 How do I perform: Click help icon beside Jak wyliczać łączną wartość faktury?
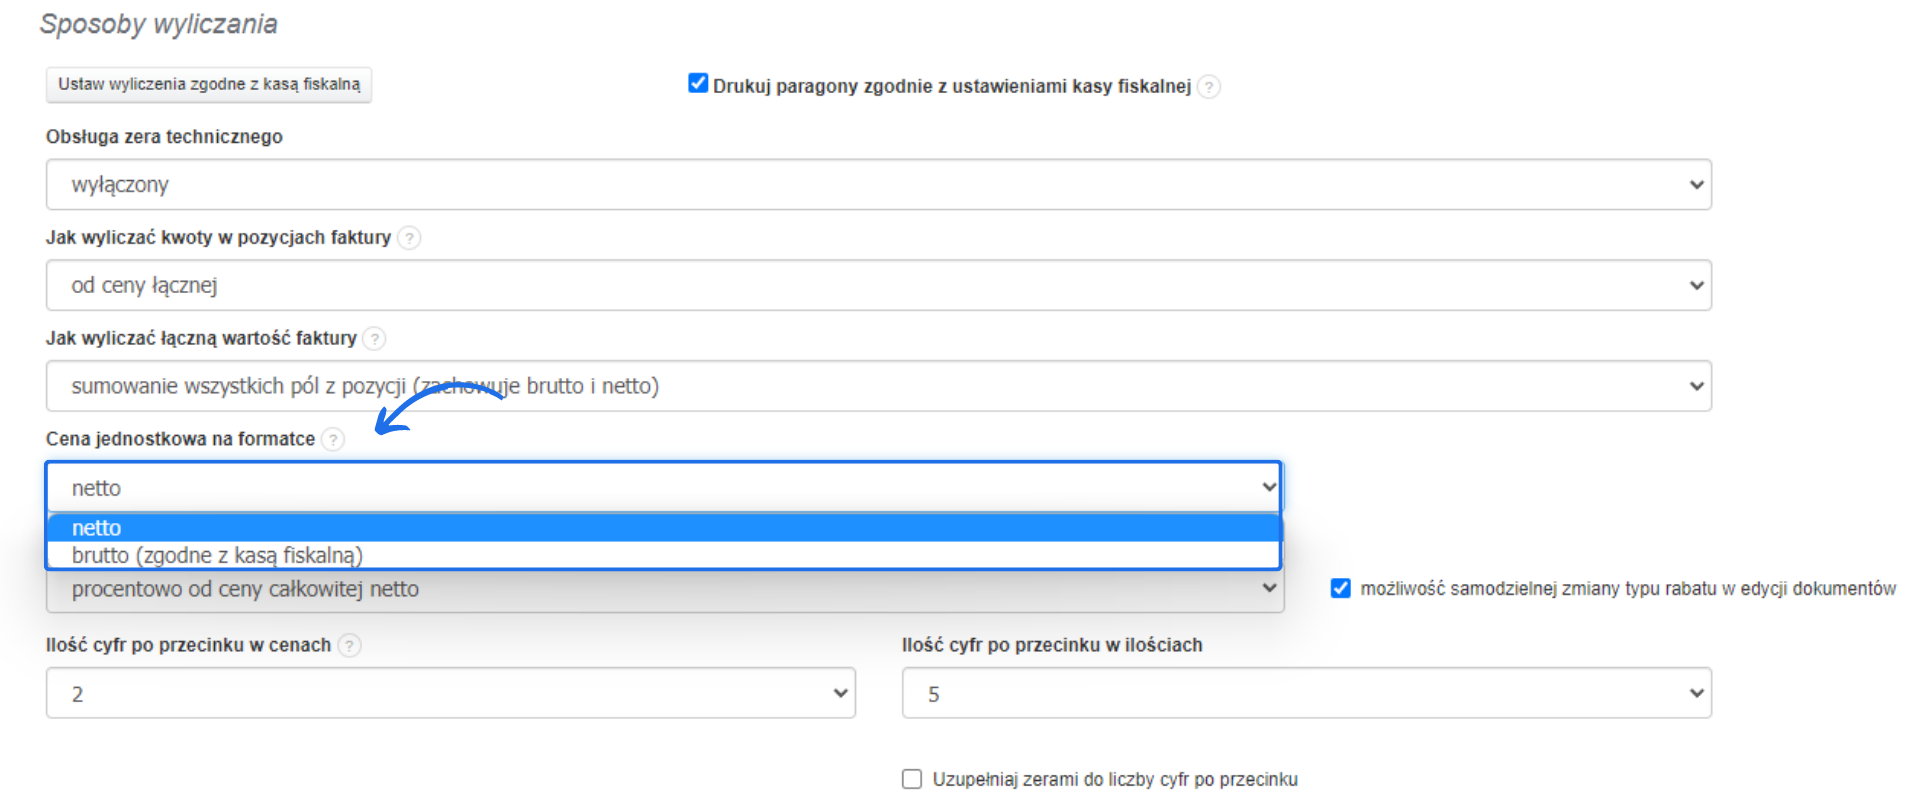coord(374,339)
